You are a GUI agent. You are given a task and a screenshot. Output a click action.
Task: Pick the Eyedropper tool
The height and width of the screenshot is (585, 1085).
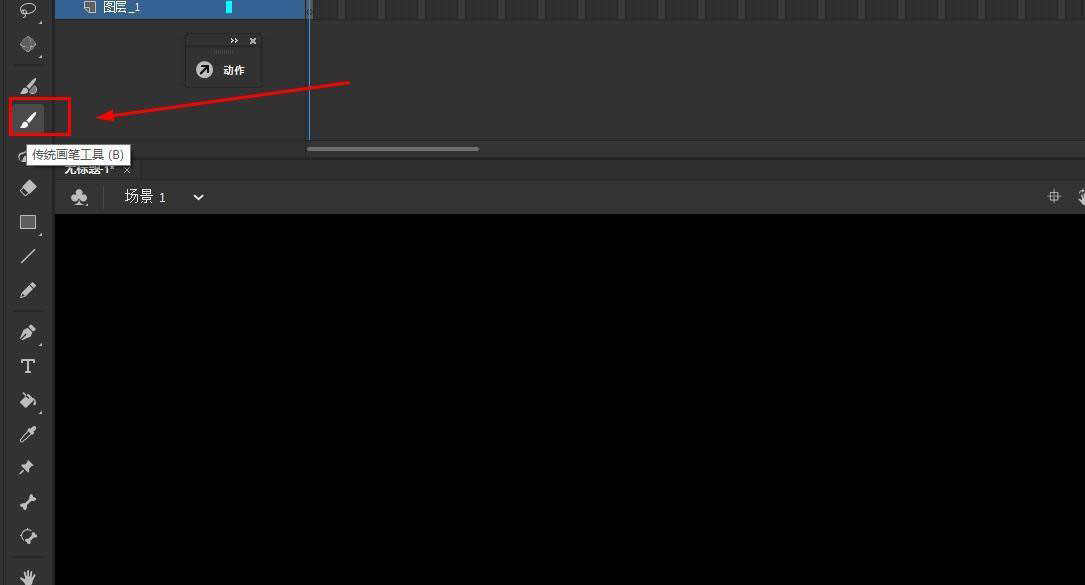coord(28,434)
